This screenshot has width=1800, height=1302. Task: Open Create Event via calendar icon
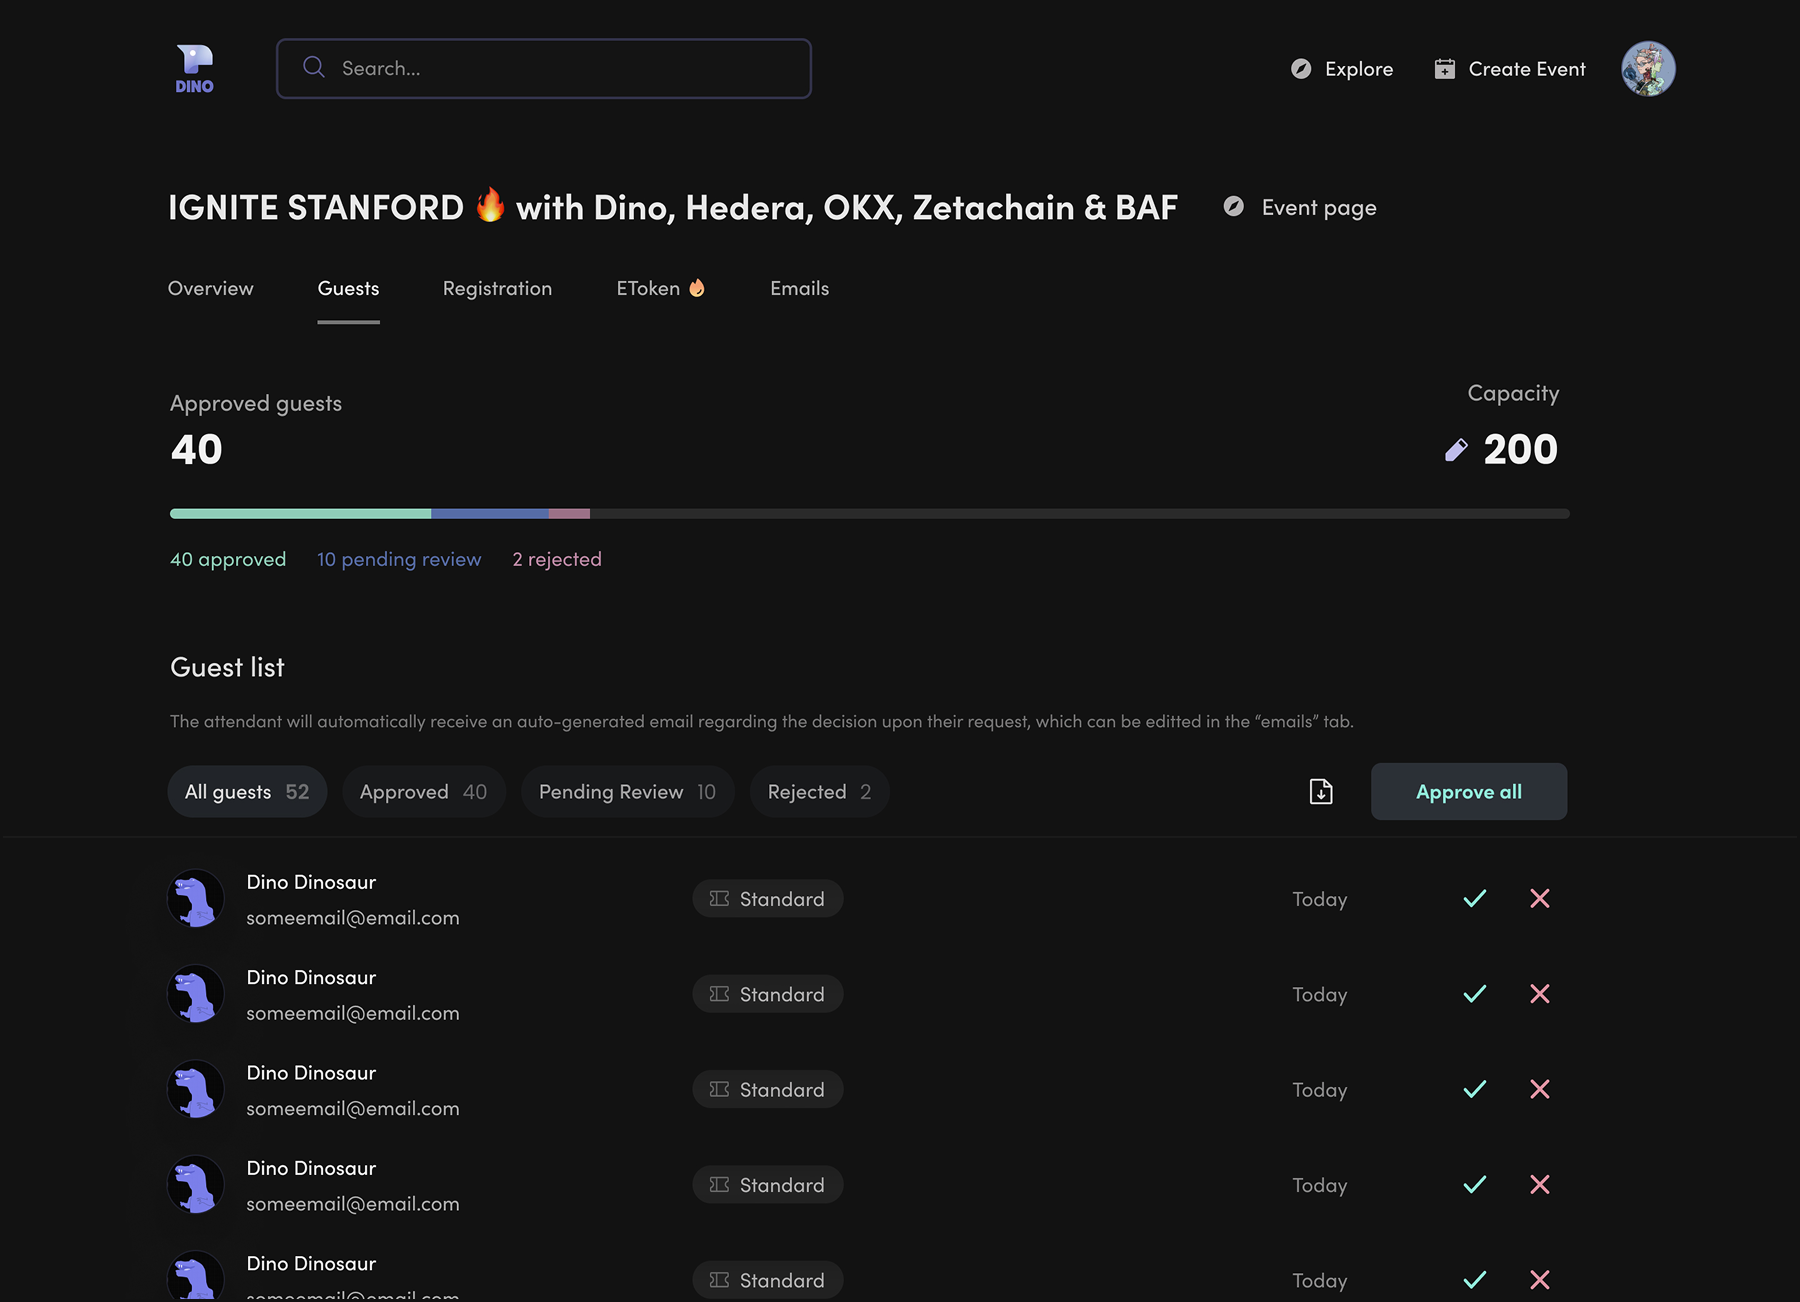point(1444,68)
